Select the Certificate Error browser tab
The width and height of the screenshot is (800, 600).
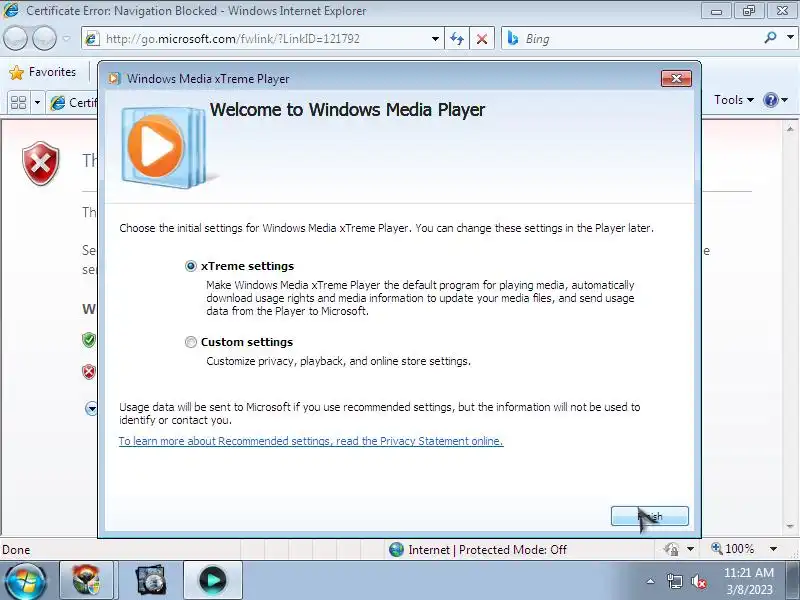tap(72, 103)
